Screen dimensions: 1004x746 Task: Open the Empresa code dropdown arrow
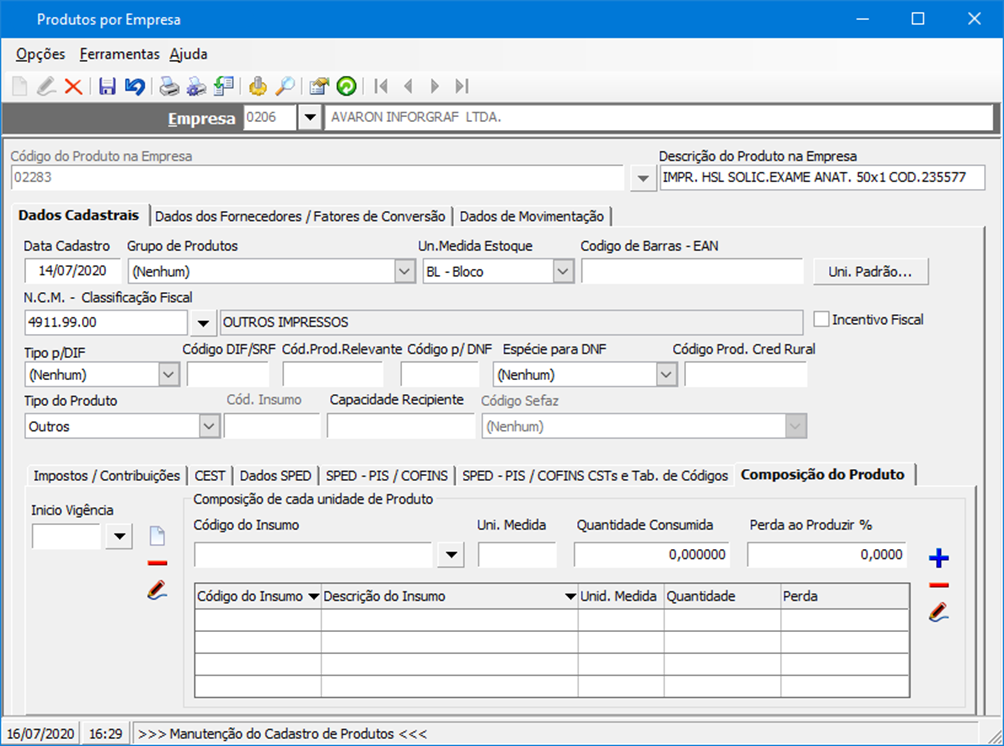tap(310, 118)
